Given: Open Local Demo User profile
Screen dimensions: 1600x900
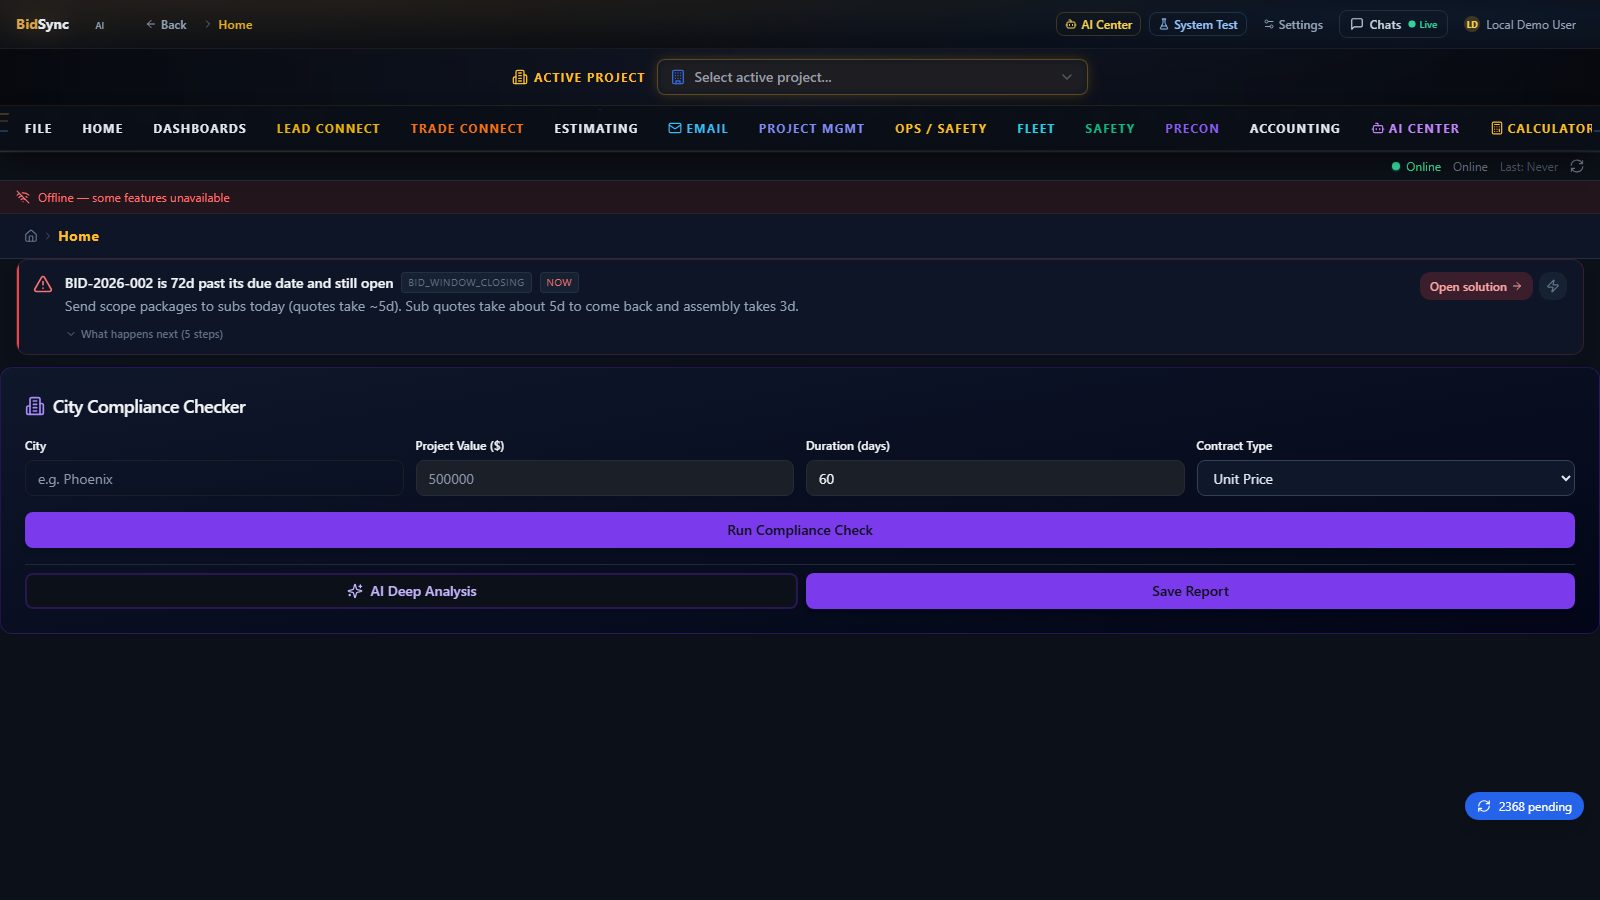Looking at the screenshot, I should (1520, 24).
